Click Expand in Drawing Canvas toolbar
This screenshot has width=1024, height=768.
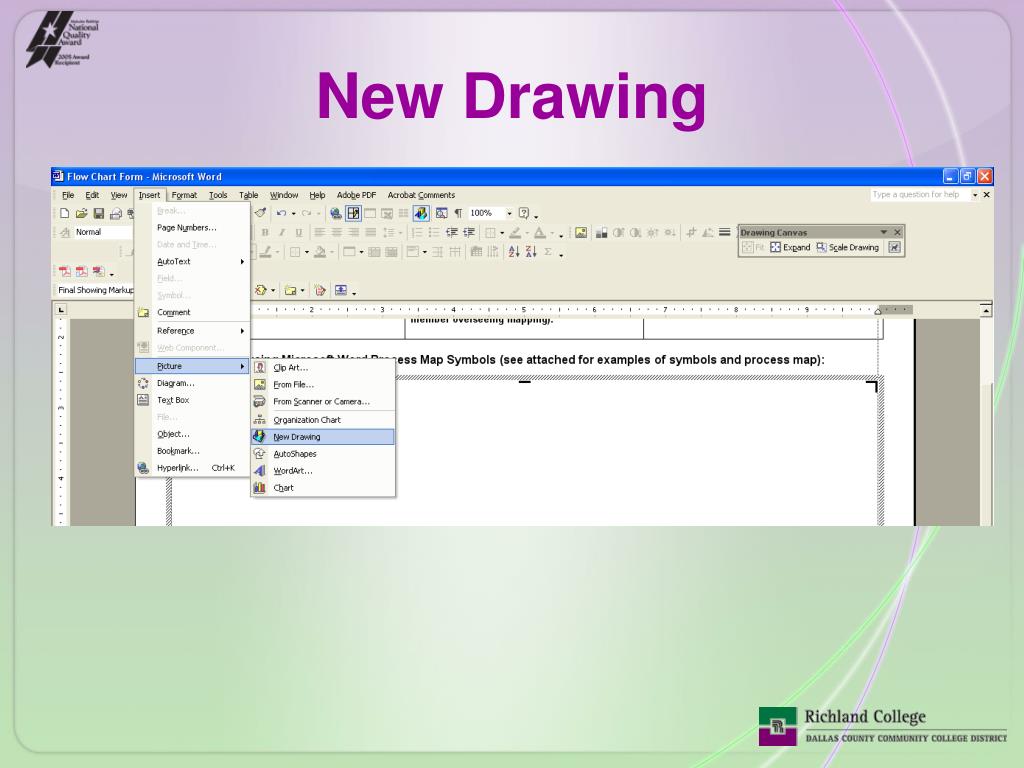790,248
